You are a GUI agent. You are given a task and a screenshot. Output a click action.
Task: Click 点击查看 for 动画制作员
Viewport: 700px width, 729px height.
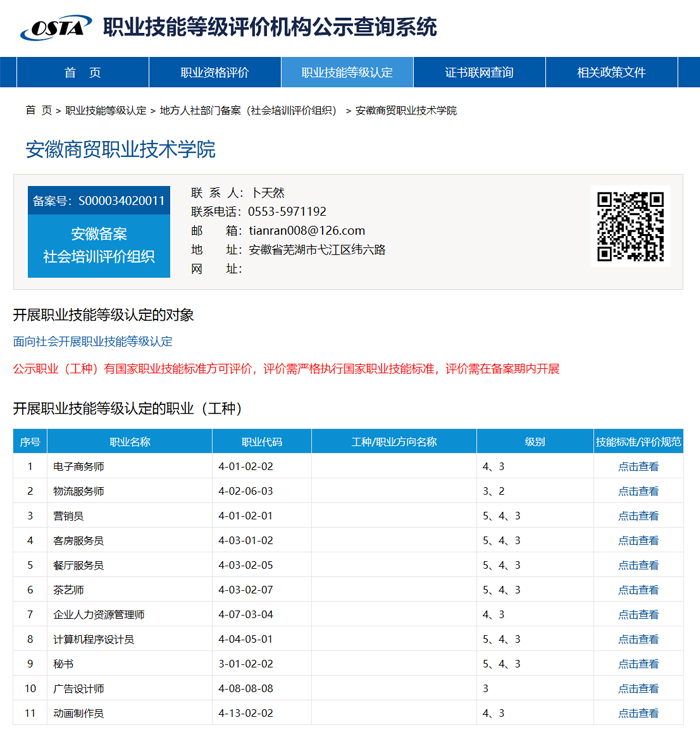tap(638, 713)
